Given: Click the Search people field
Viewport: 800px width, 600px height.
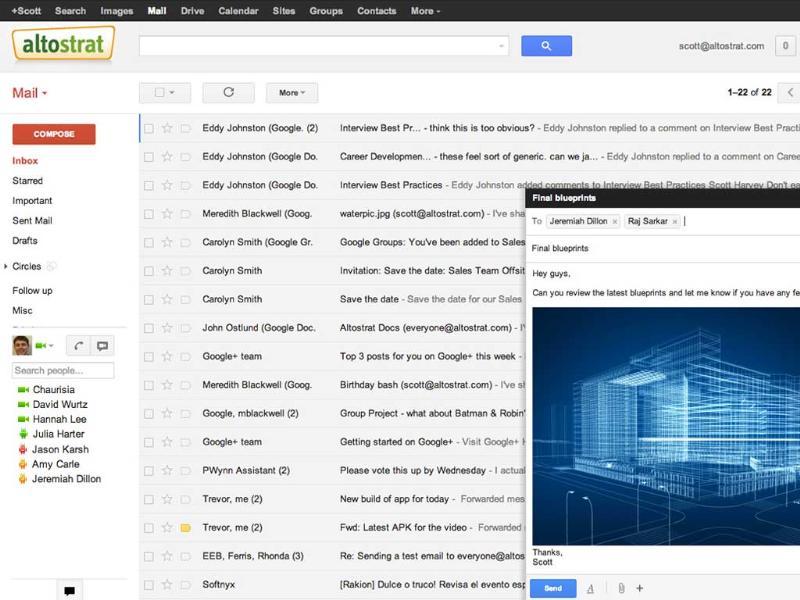Looking at the screenshot, I should (63, 370).
